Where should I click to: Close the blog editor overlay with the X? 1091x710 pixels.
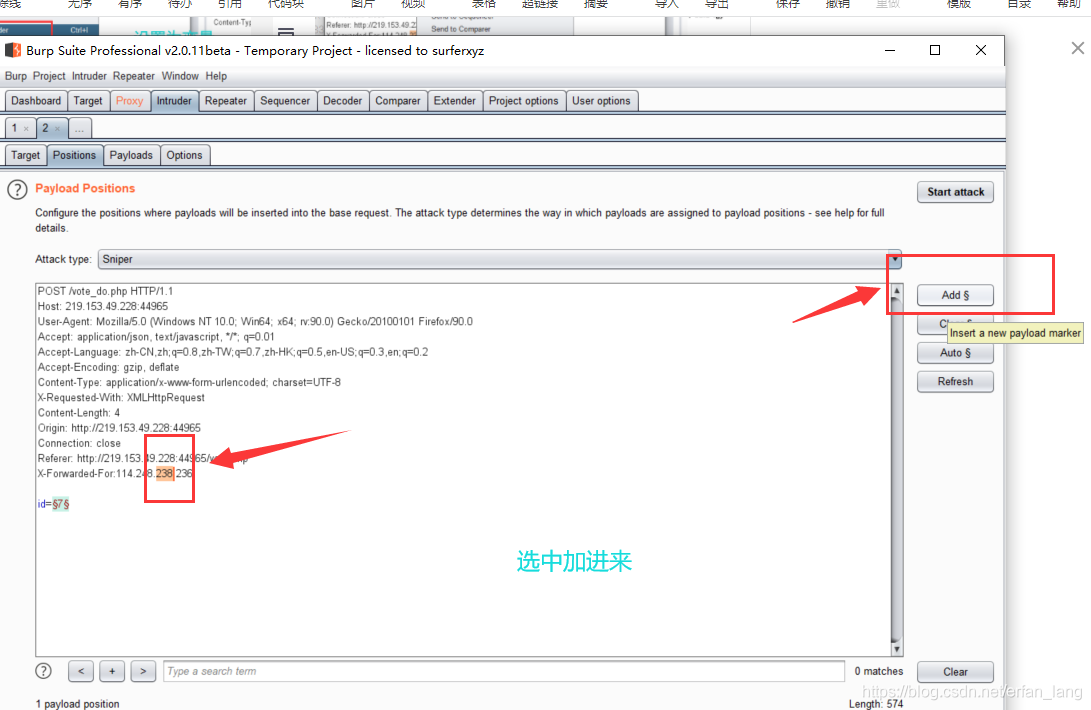pyautogui.click(x=1078, y=48)
